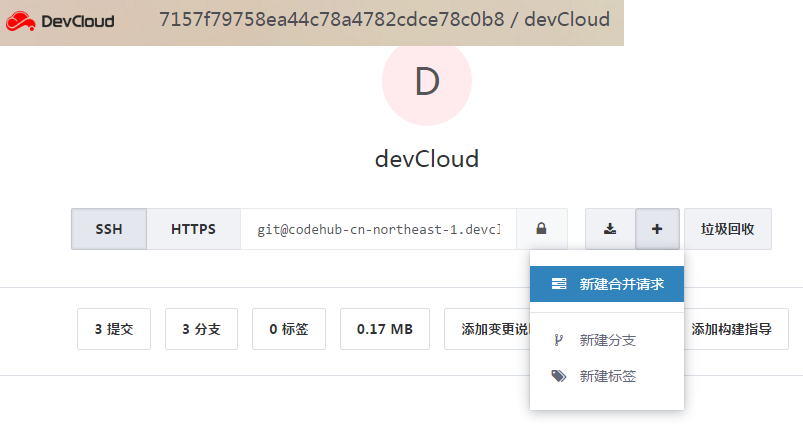Click the lock icon beside repository URL
The height and width of the screenshot is (435, 803).
(x=541, y=229)
